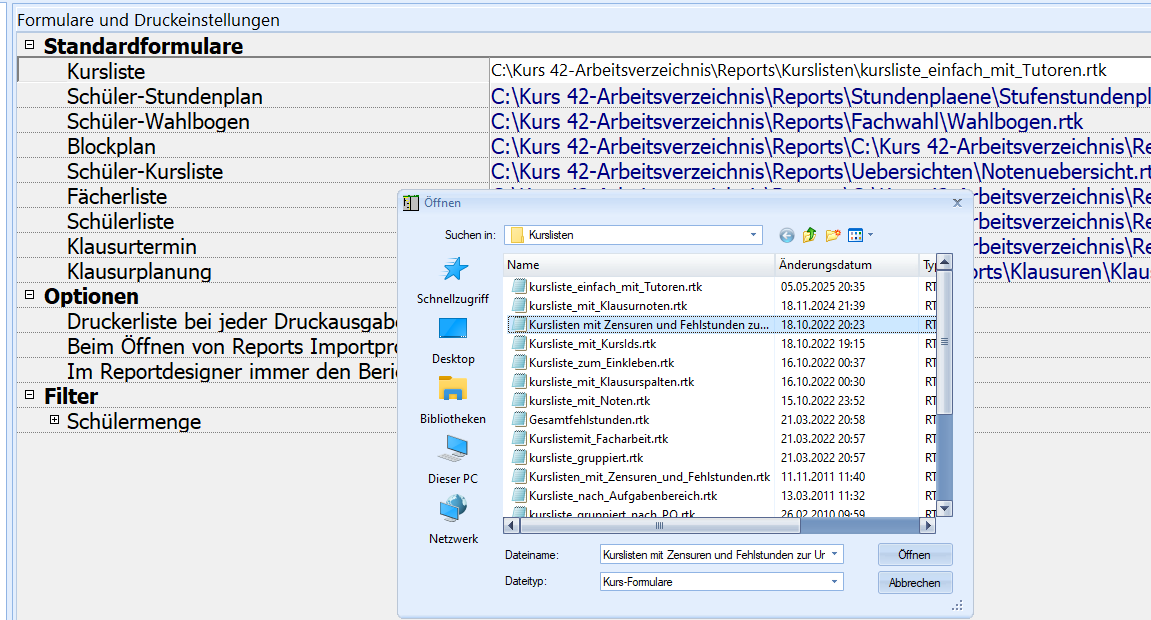Screen dimensions: 1151x620
Task: Sort files by Name column header
Action: tap(639, 265)
